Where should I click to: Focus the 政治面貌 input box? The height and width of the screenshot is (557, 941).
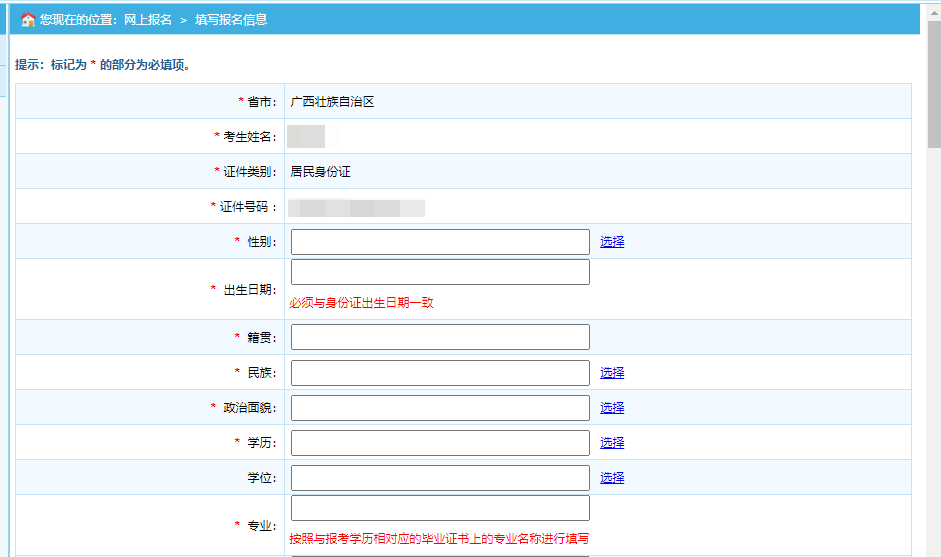pyautogui.click(x=440, y=408)
